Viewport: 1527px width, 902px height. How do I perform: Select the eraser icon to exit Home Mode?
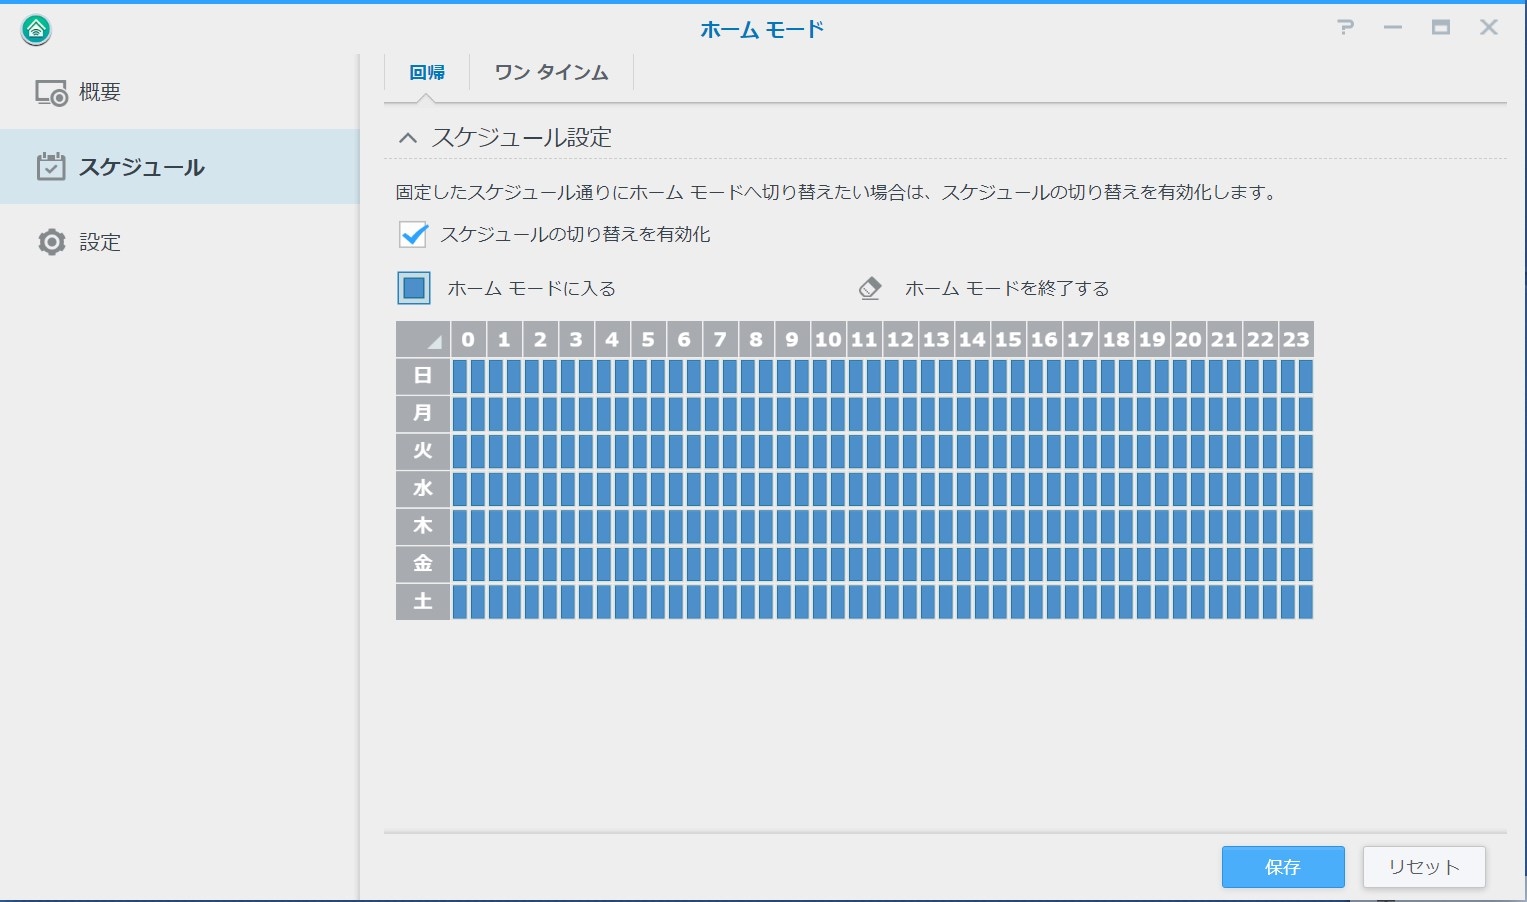pos(870,289)
